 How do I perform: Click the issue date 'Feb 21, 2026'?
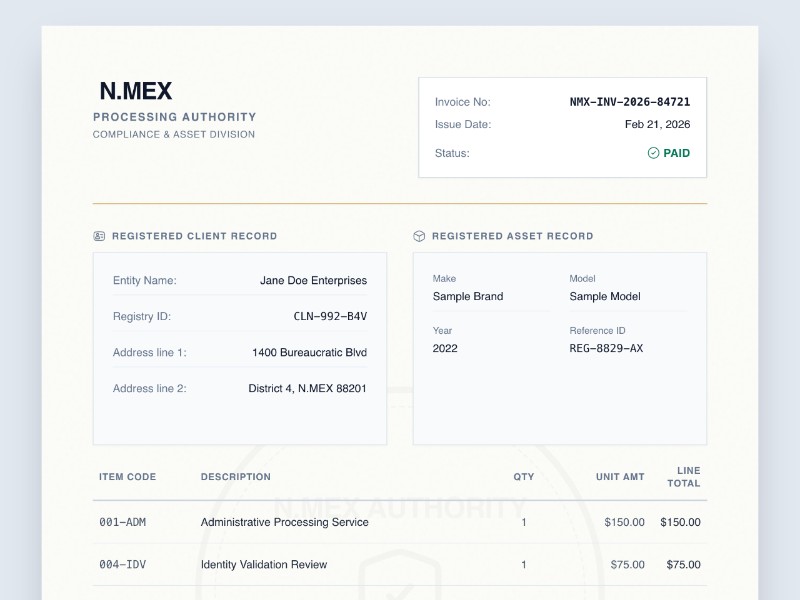pos(657,124)
